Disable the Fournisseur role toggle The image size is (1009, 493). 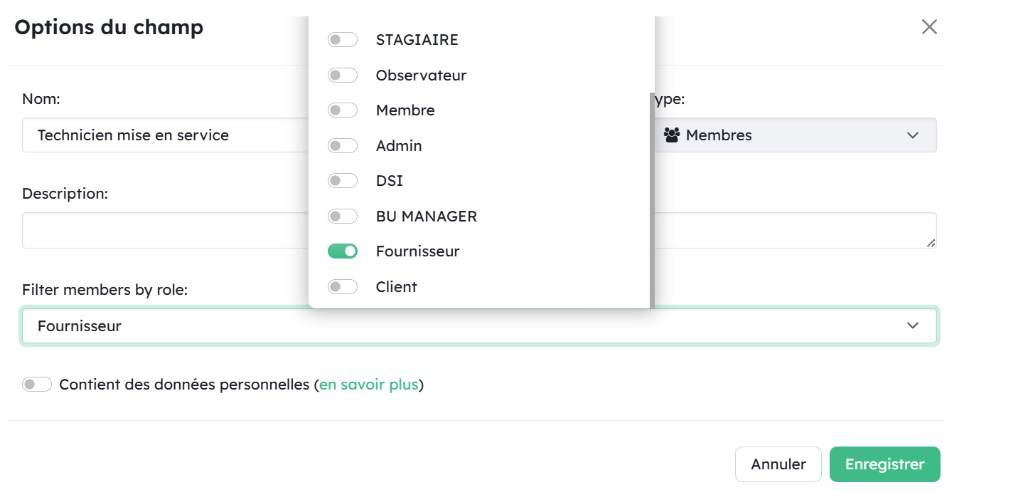(x=343, y=252)
